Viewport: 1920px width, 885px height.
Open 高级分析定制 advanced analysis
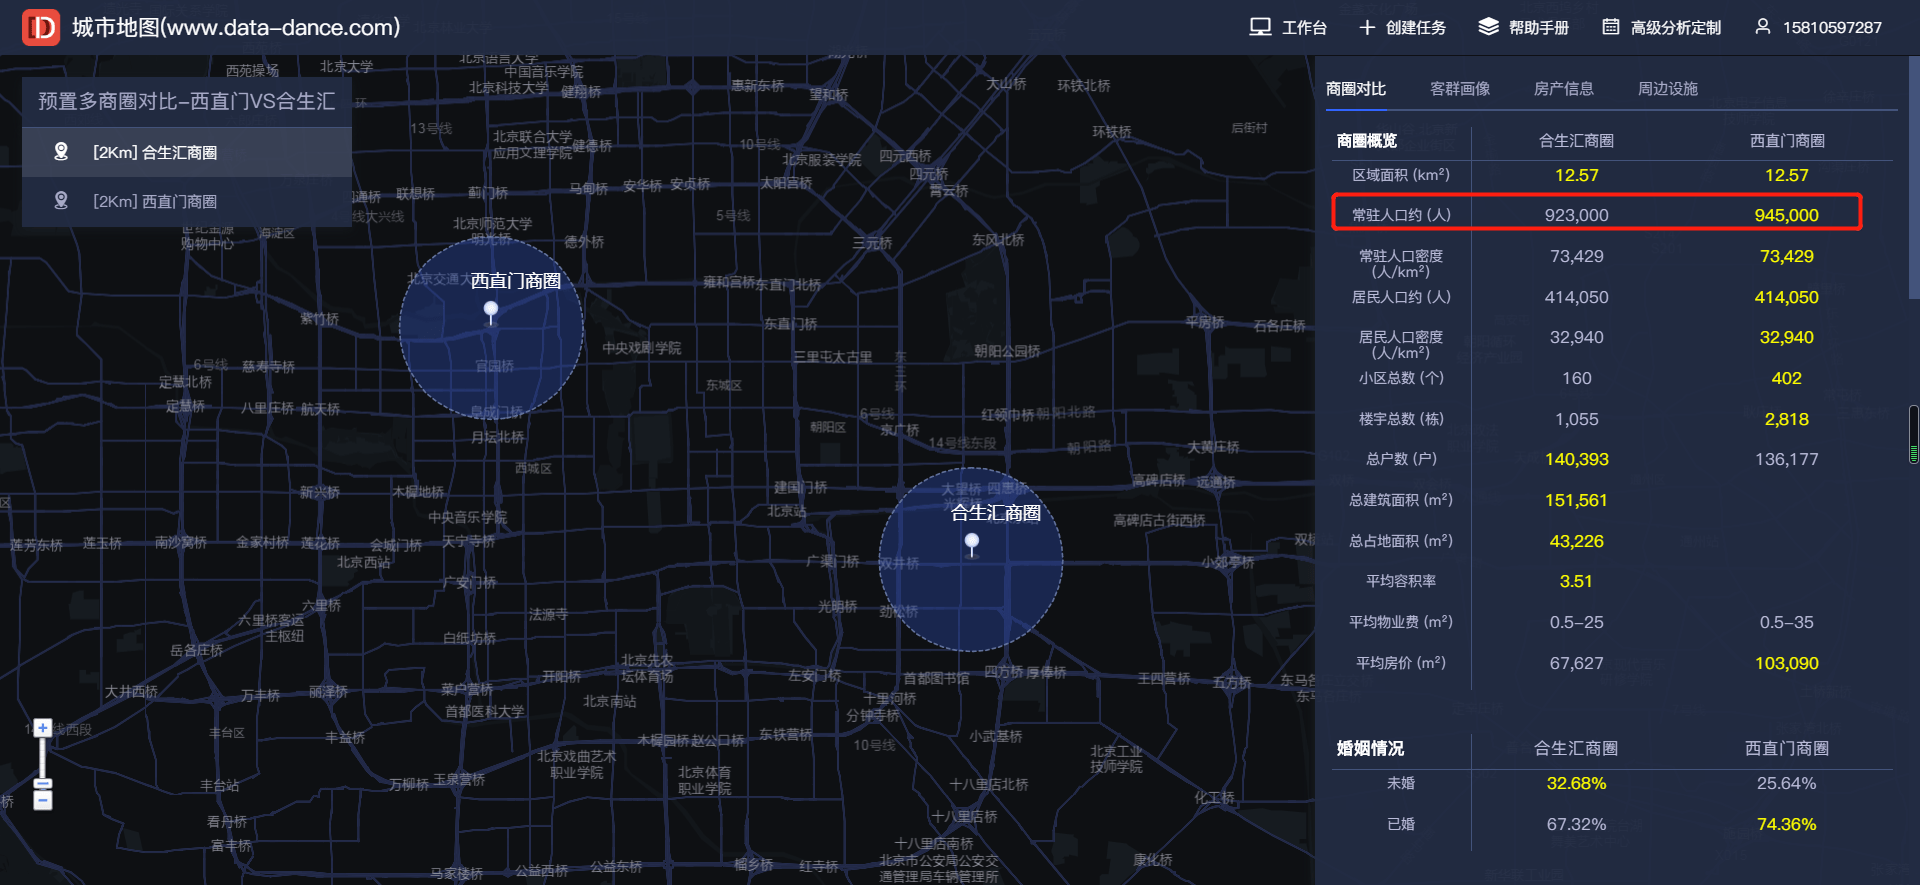1675,28
